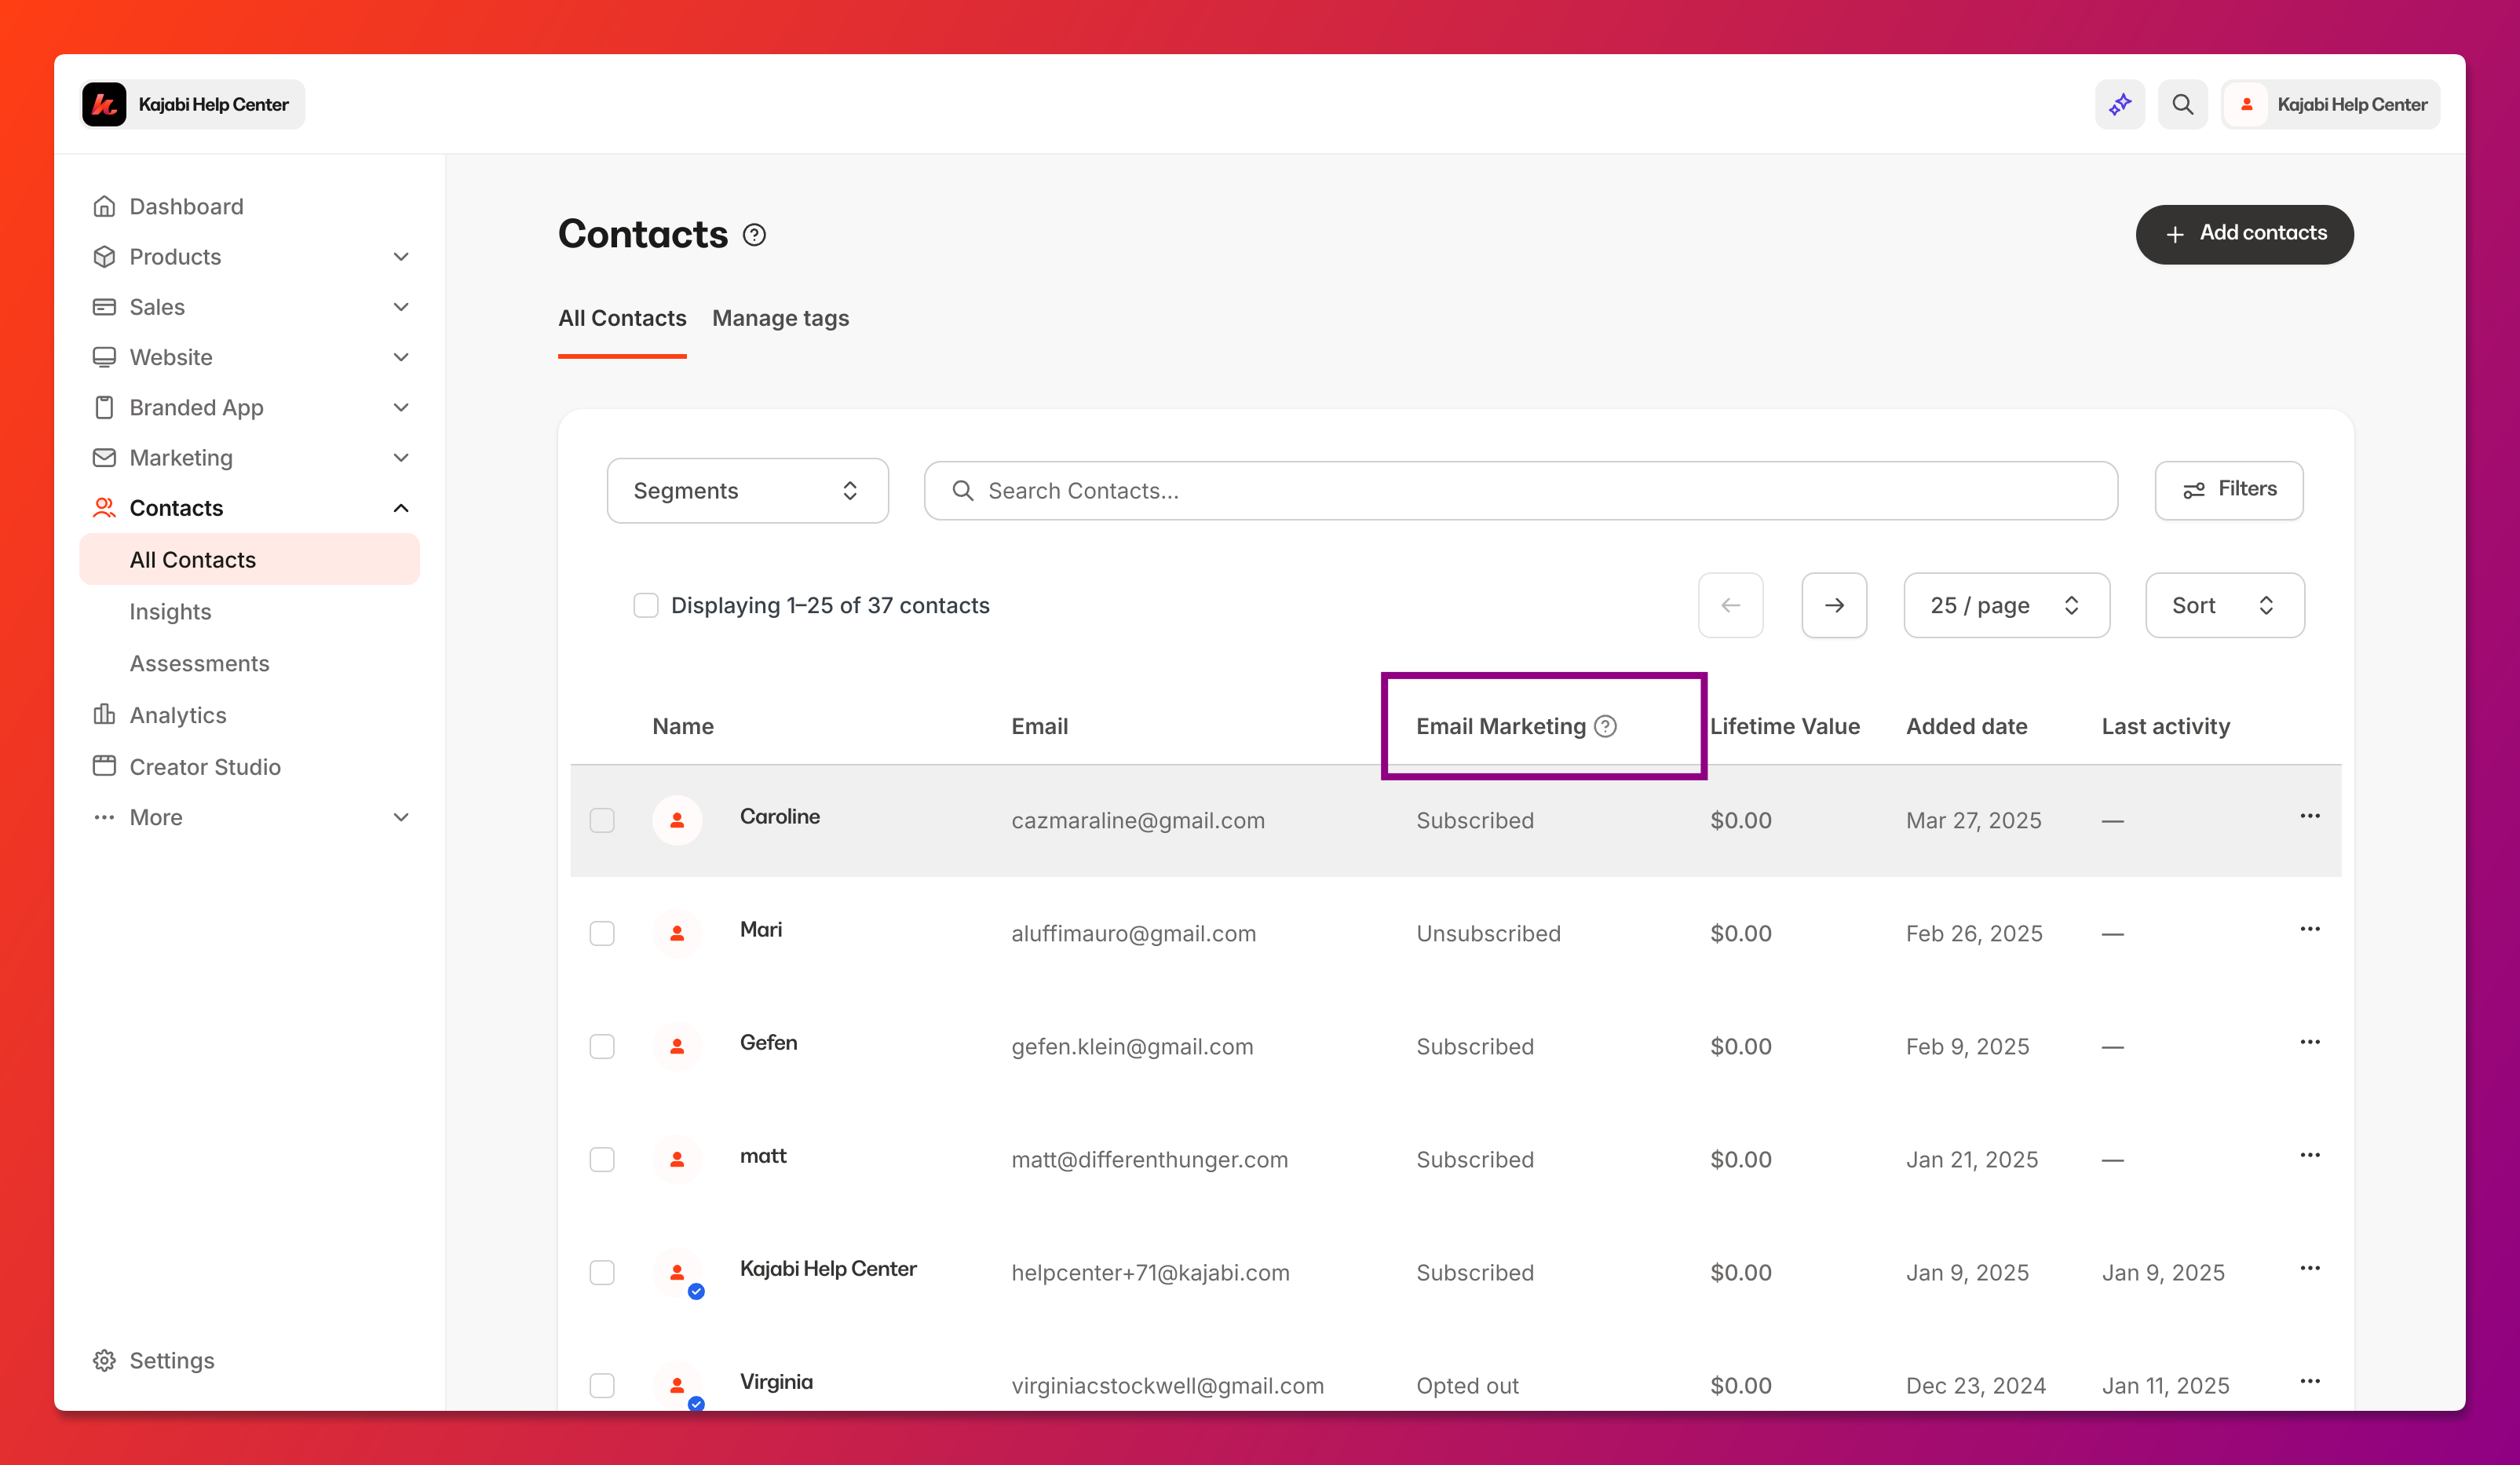The height and width of the screenshot is (1465, 2520).
Task: Click the Products box icon
Action: click(x=104, y=256)
